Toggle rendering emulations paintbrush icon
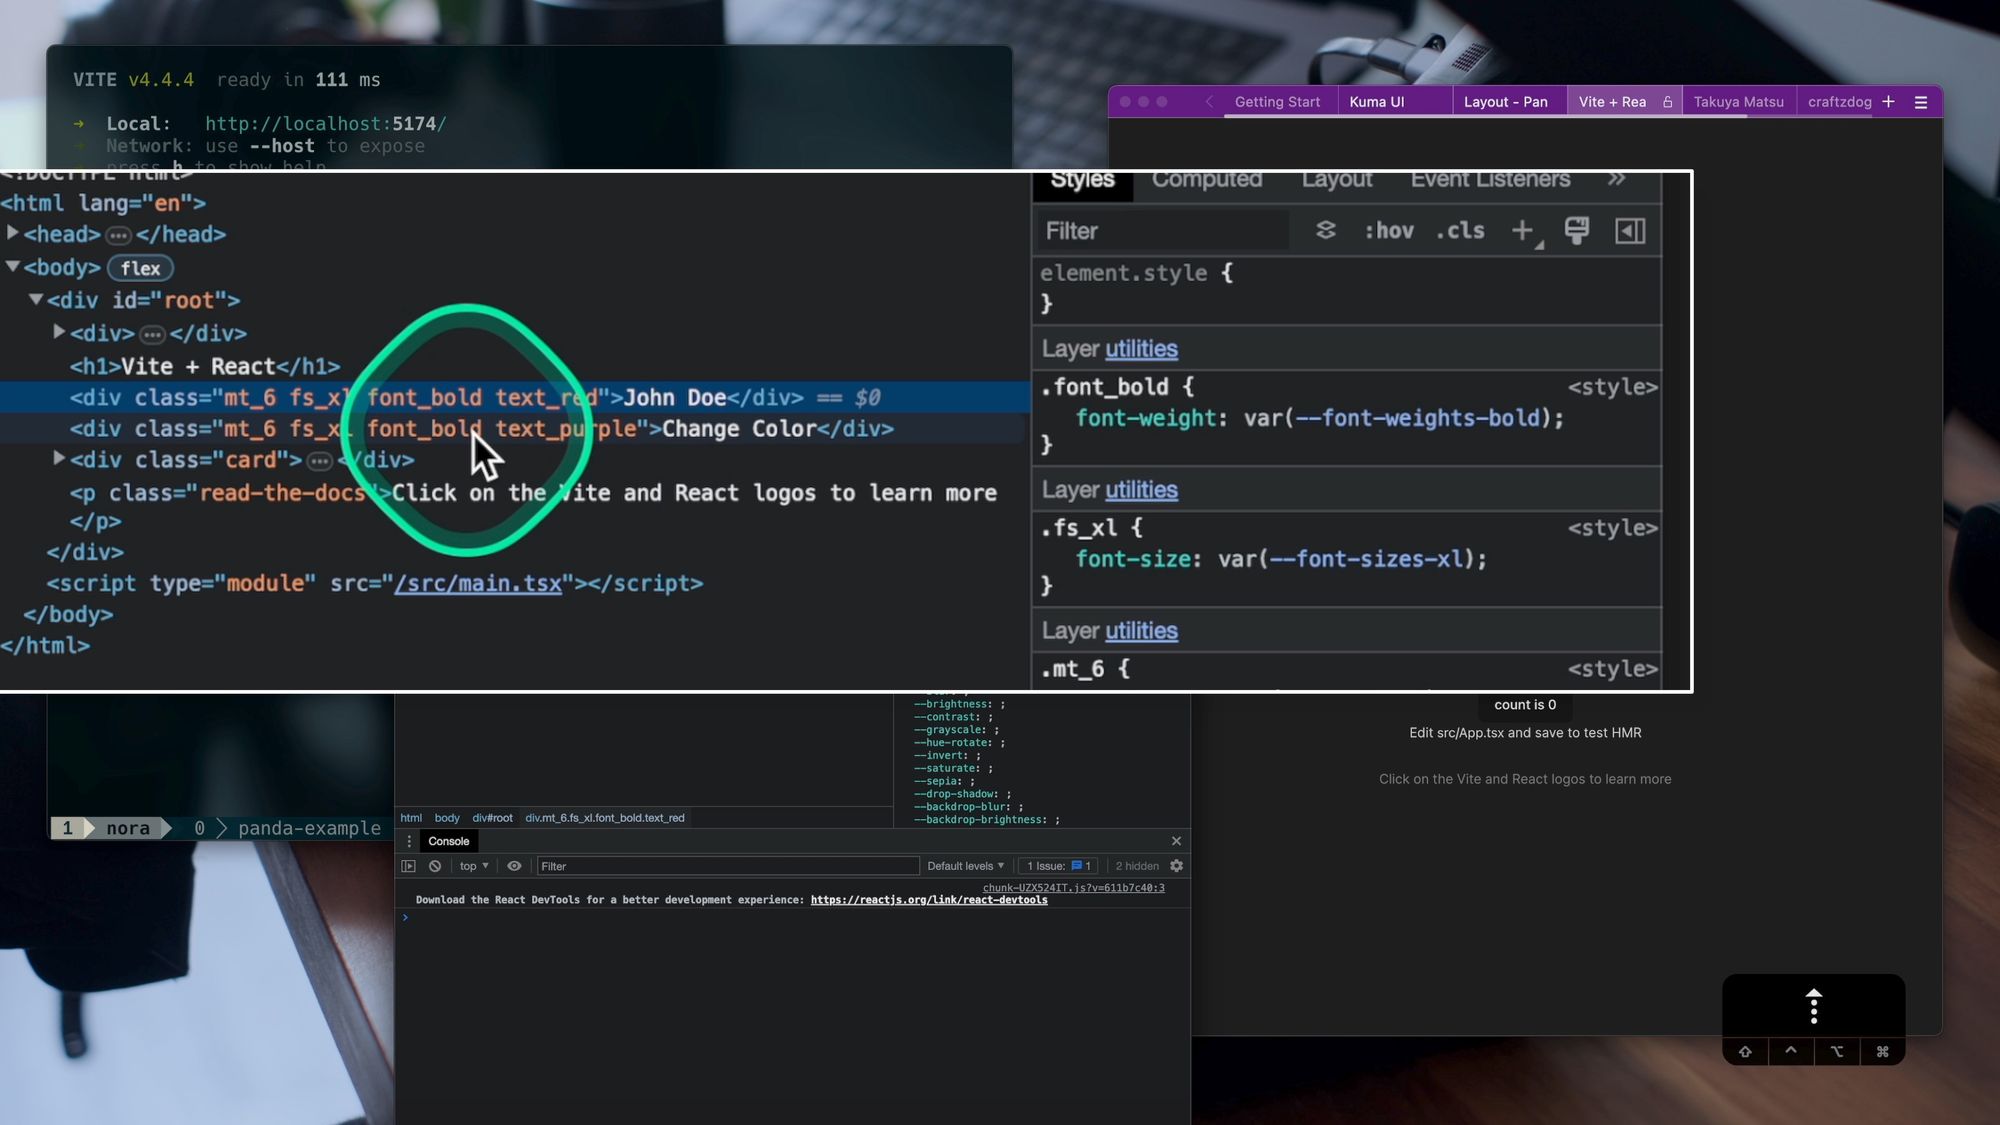This screenshot has height=1125, width=2000. point(1577,231)
